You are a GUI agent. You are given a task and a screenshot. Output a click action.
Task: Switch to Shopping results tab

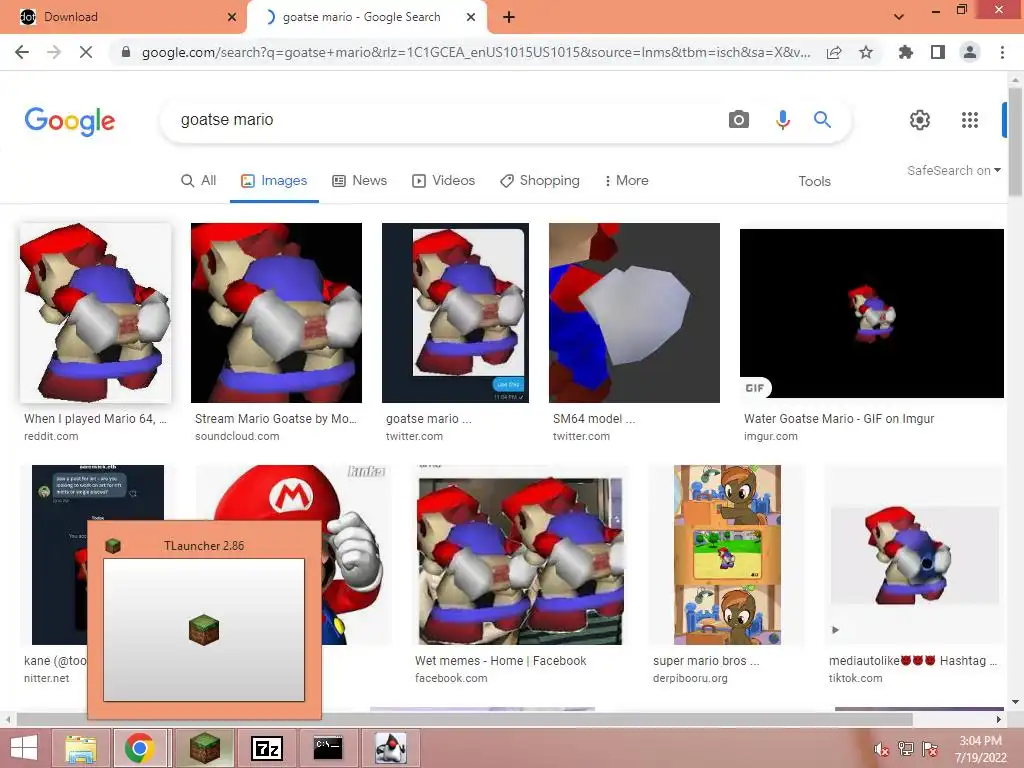coord(540,180)
